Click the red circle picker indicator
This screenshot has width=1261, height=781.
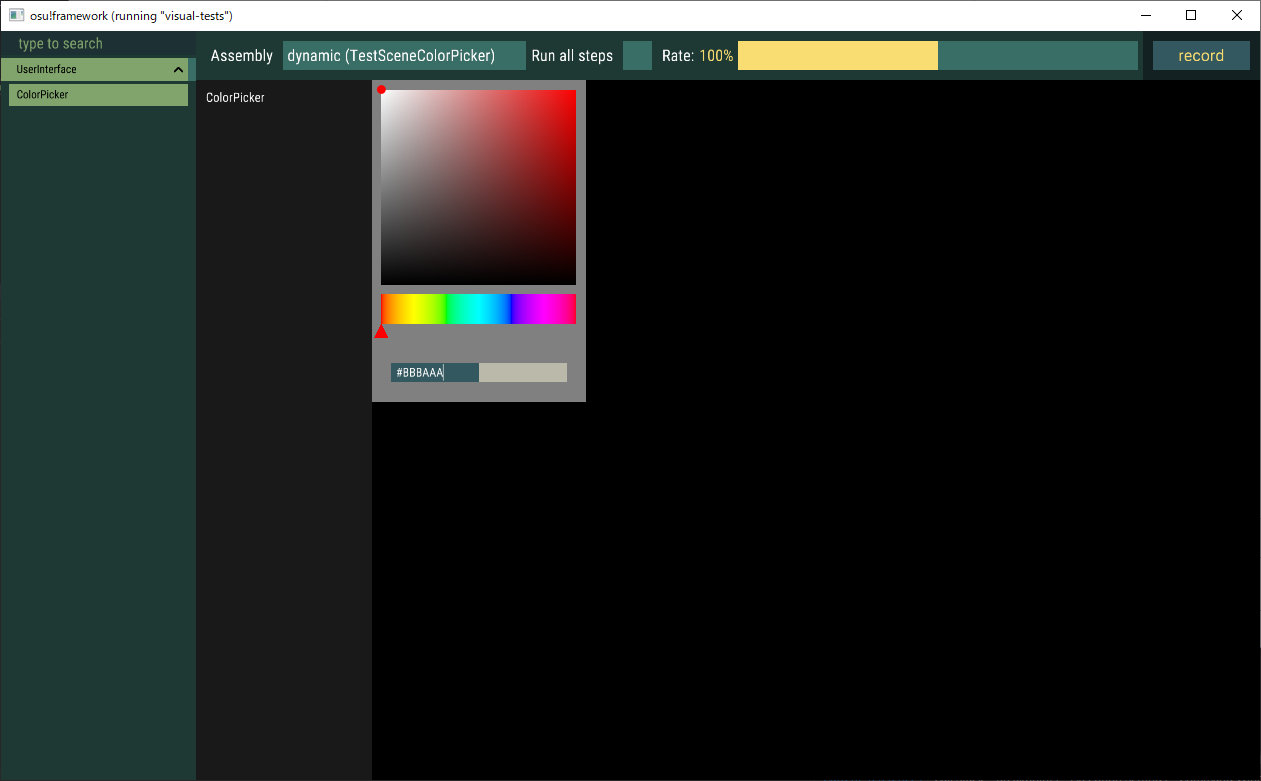(x=382, y=89)
